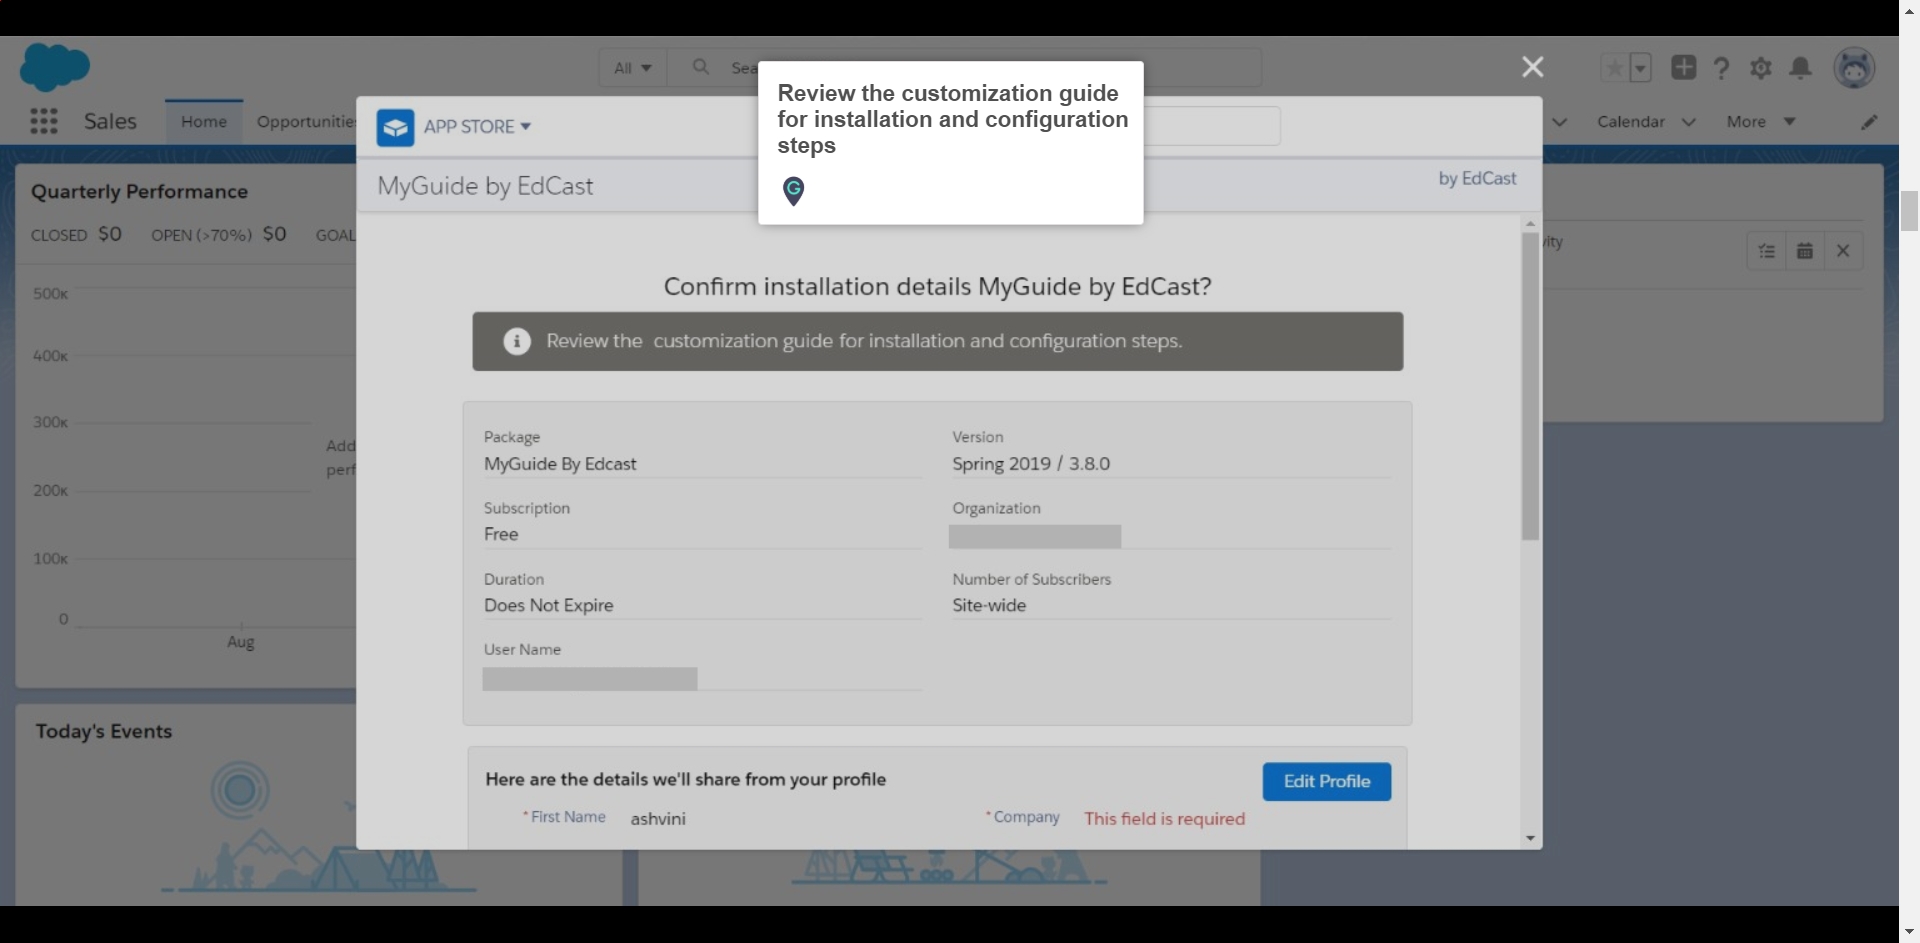Click the Sales app name
This screenshot has height=943, width=1920.
click(x=110, y=121)
